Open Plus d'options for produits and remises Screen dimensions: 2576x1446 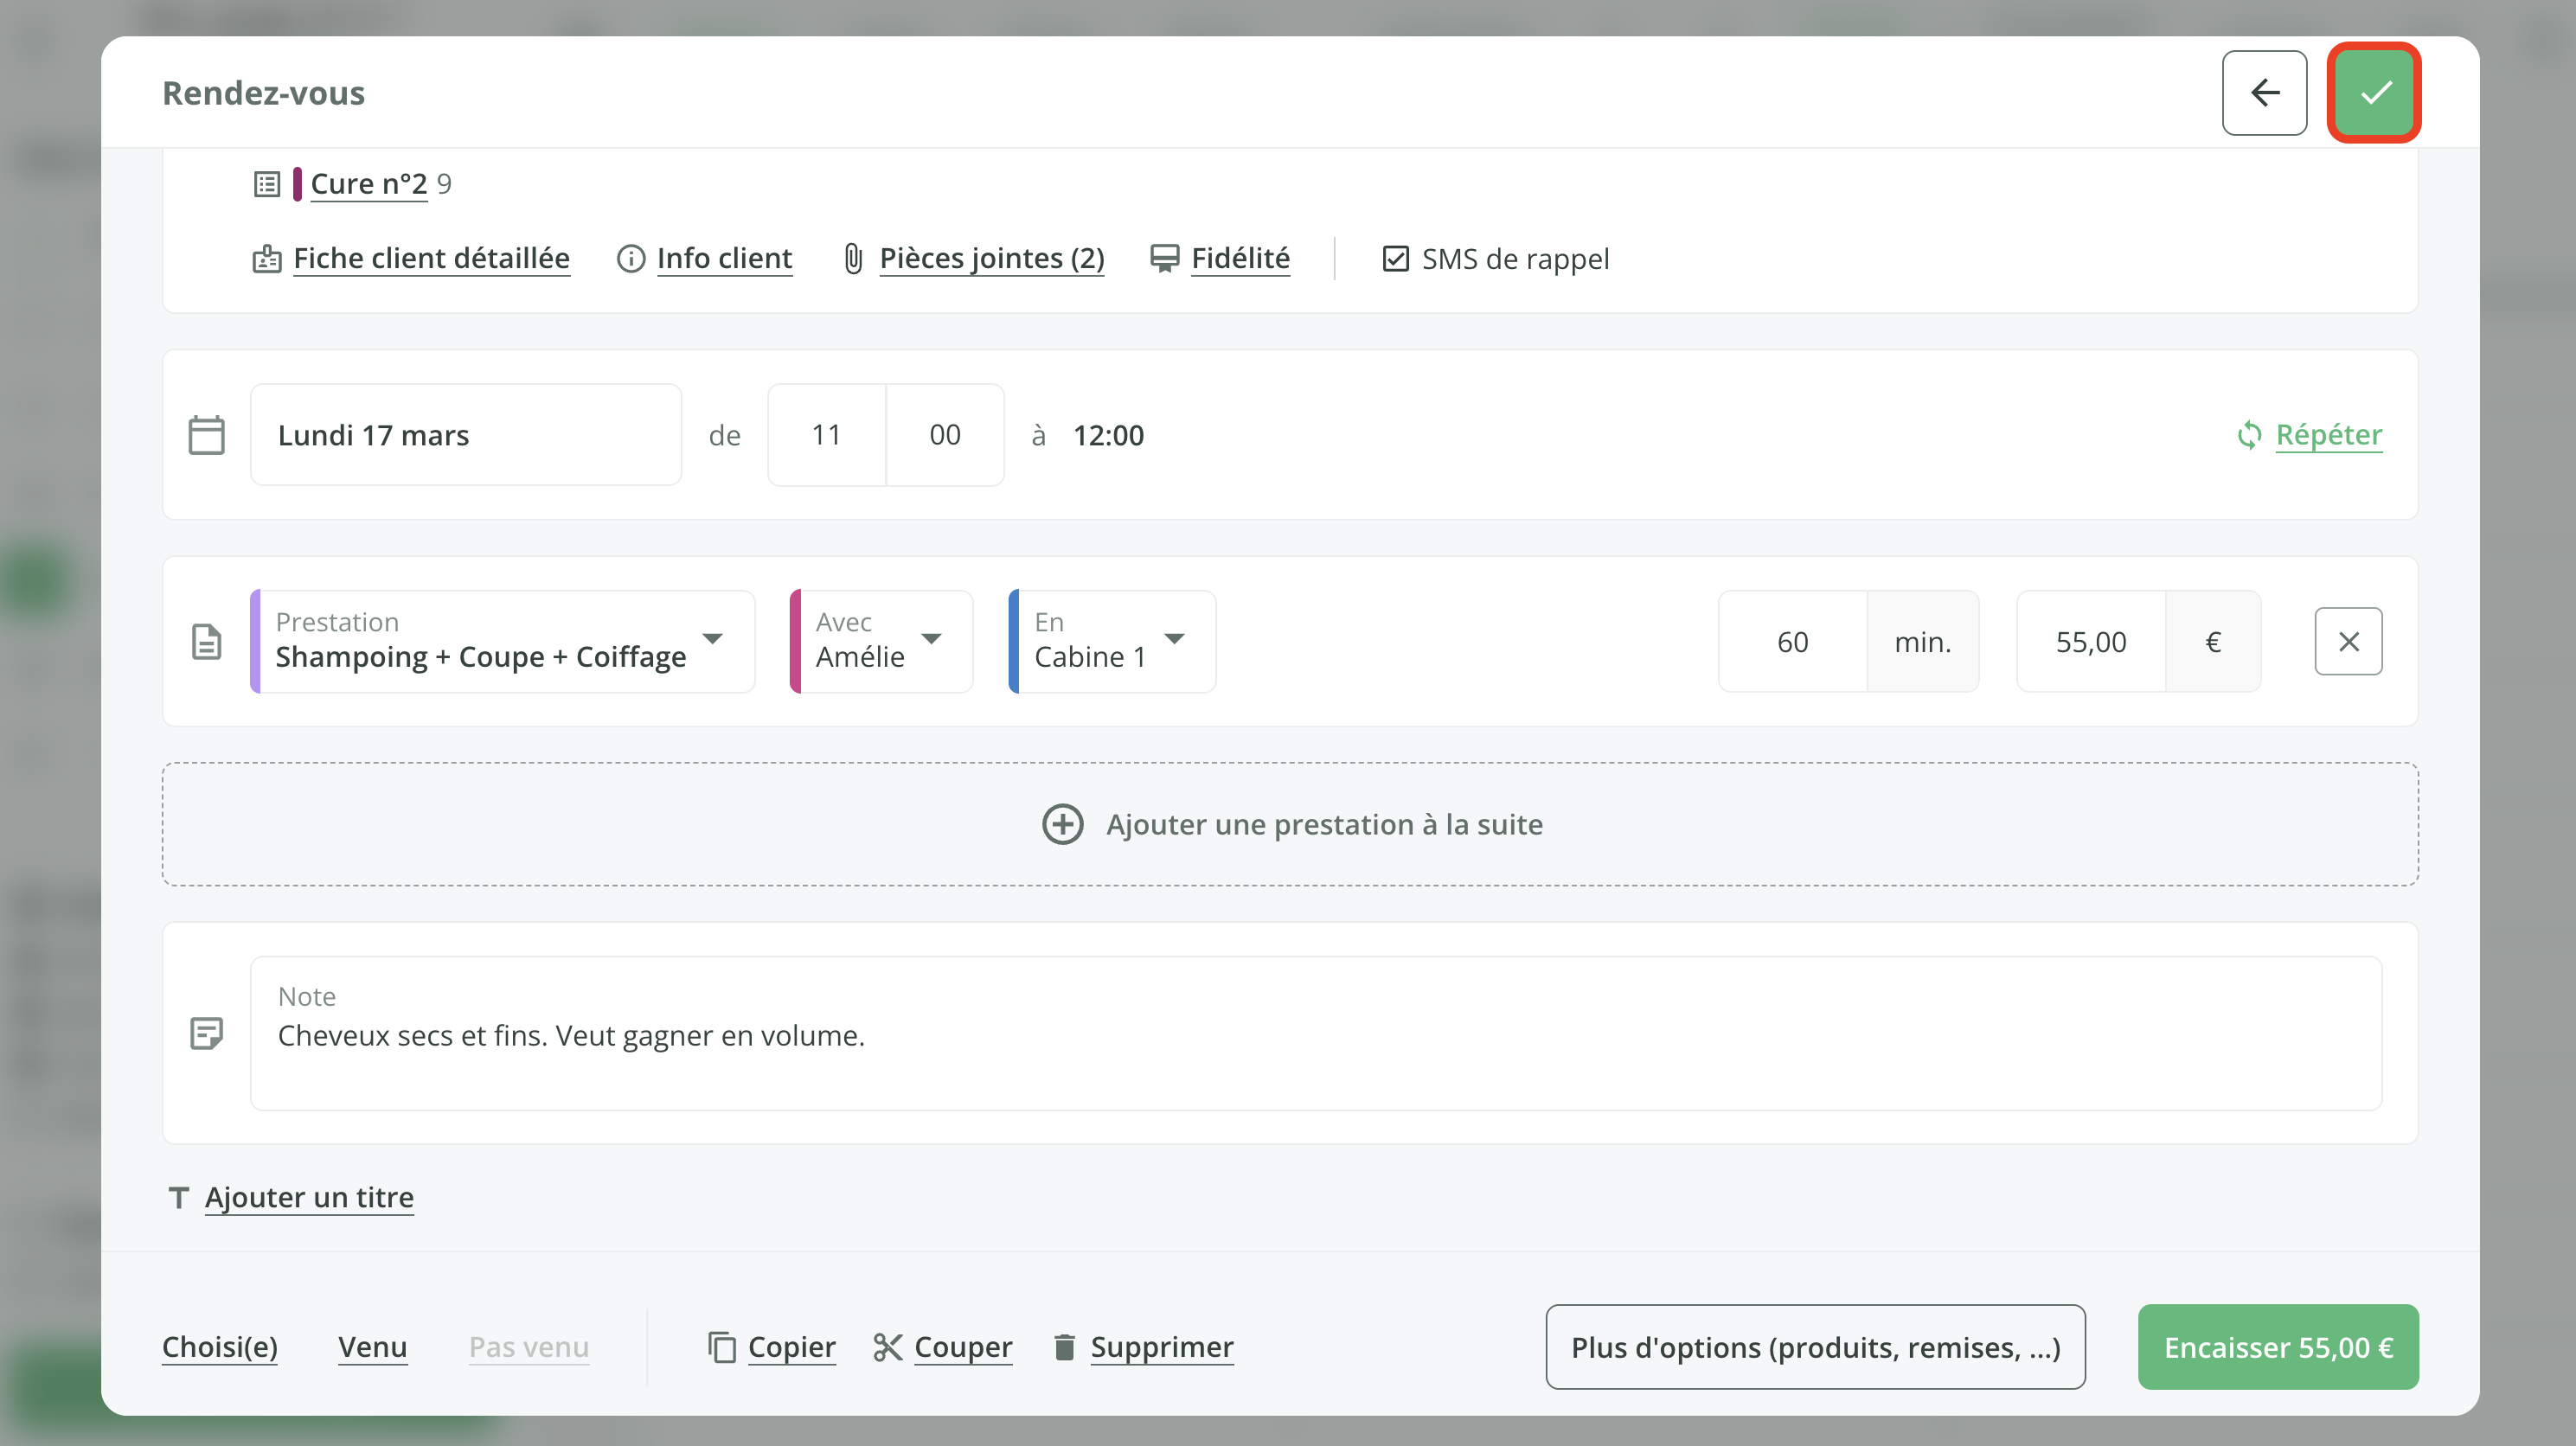pyautogui.click(x=1814, y=1346)
